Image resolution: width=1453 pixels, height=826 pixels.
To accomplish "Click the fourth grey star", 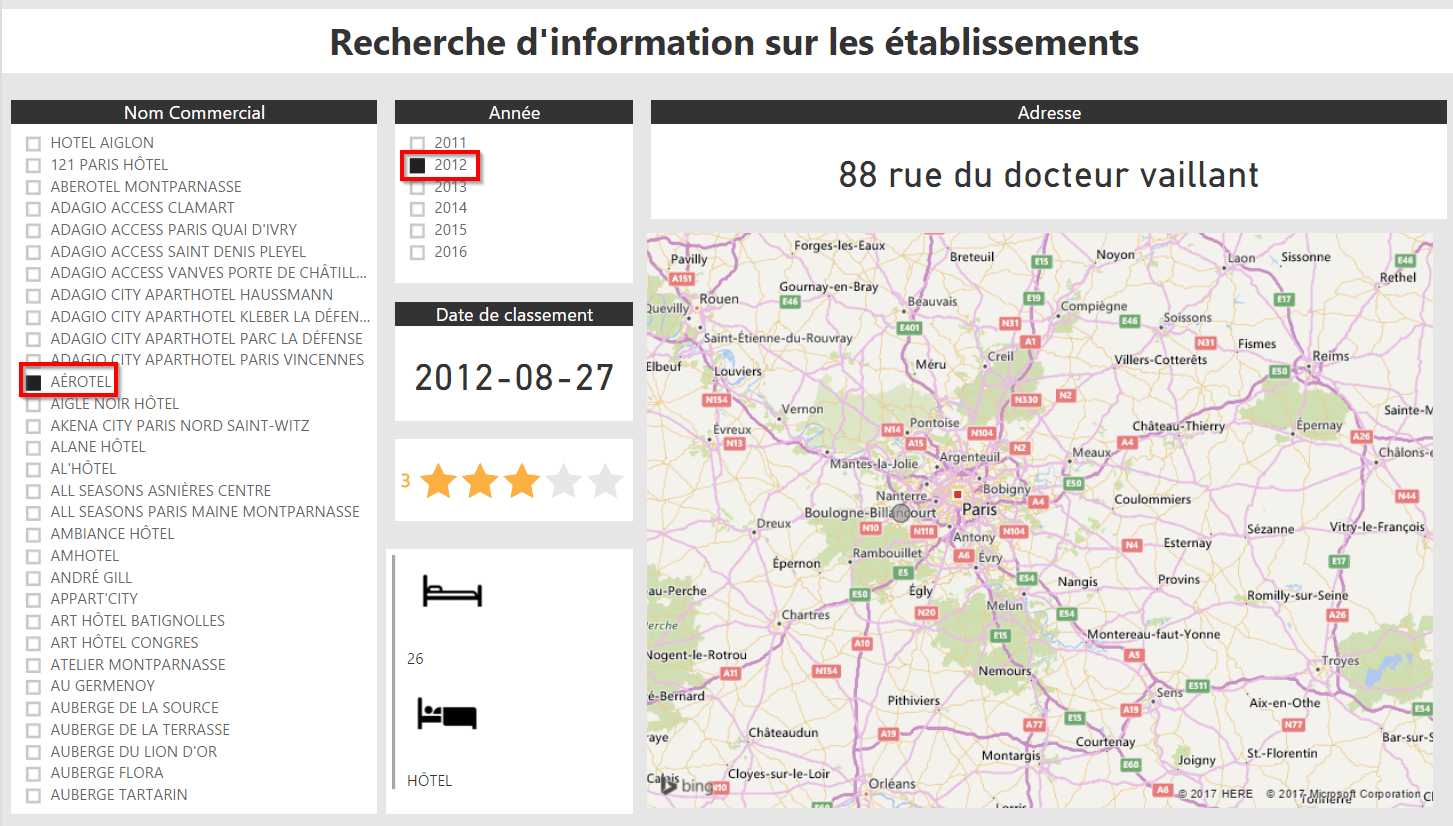I will [x=563, y=481].
